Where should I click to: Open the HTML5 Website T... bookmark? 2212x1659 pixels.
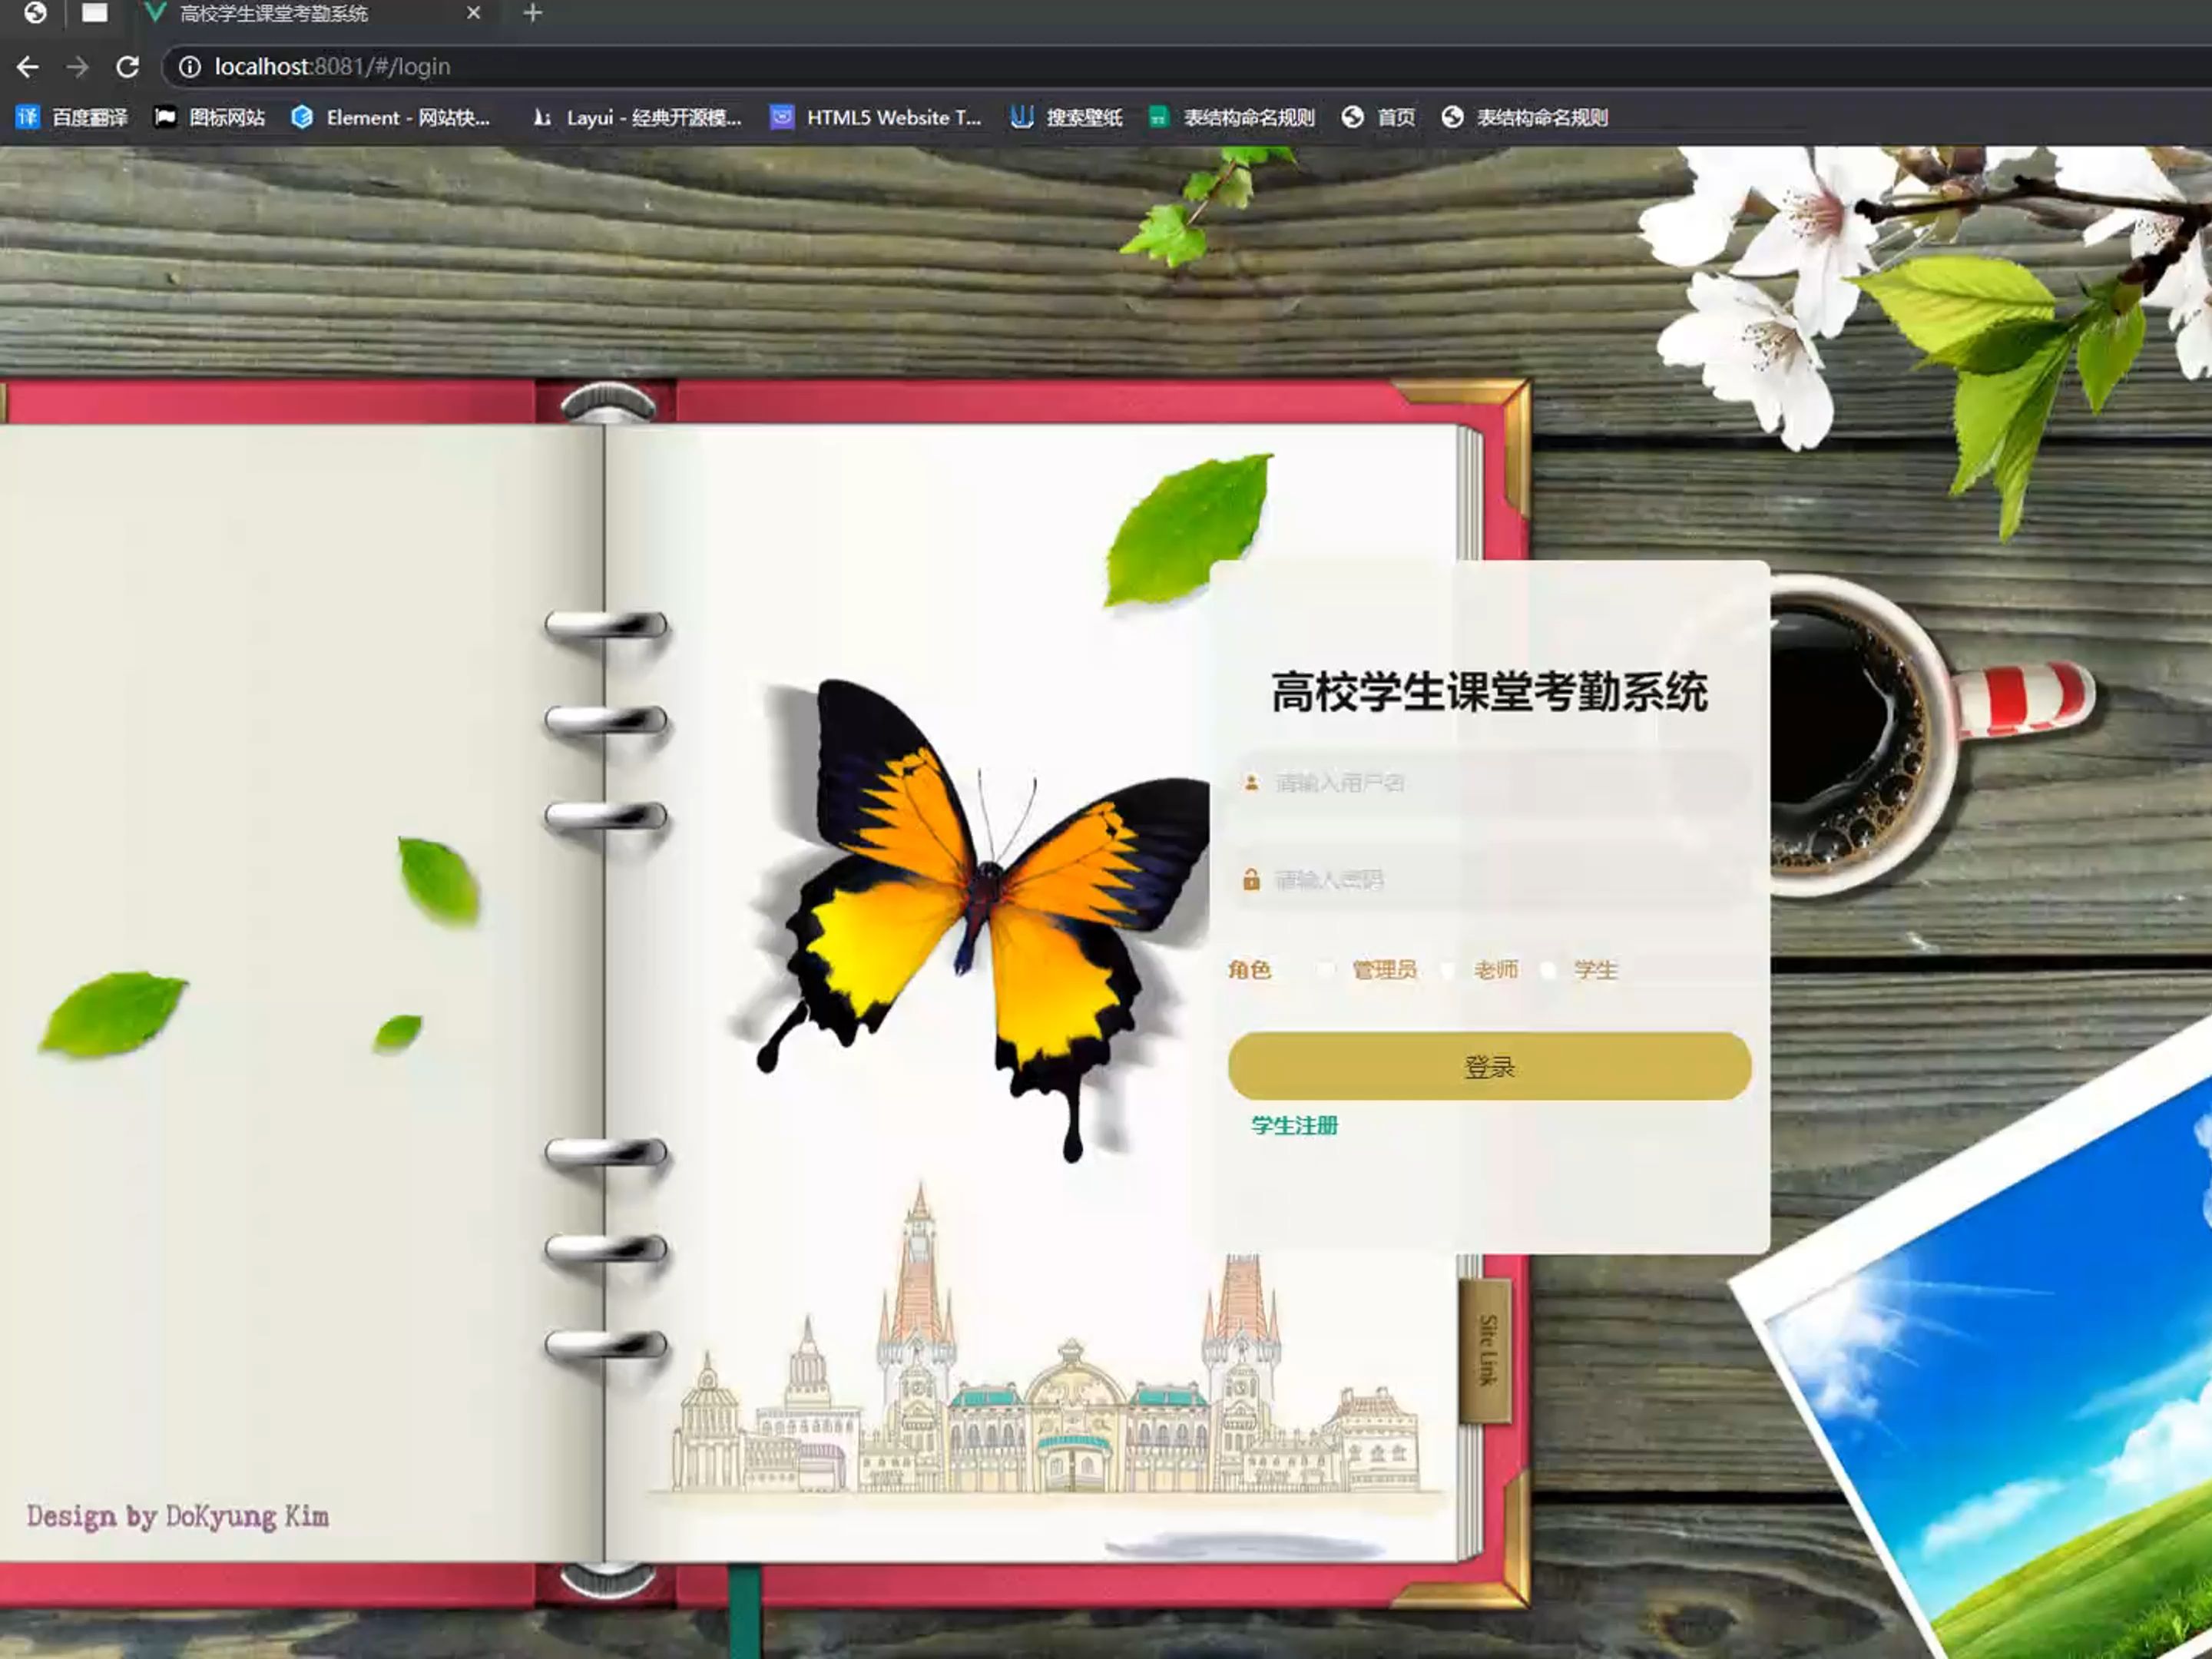[876, 118]
